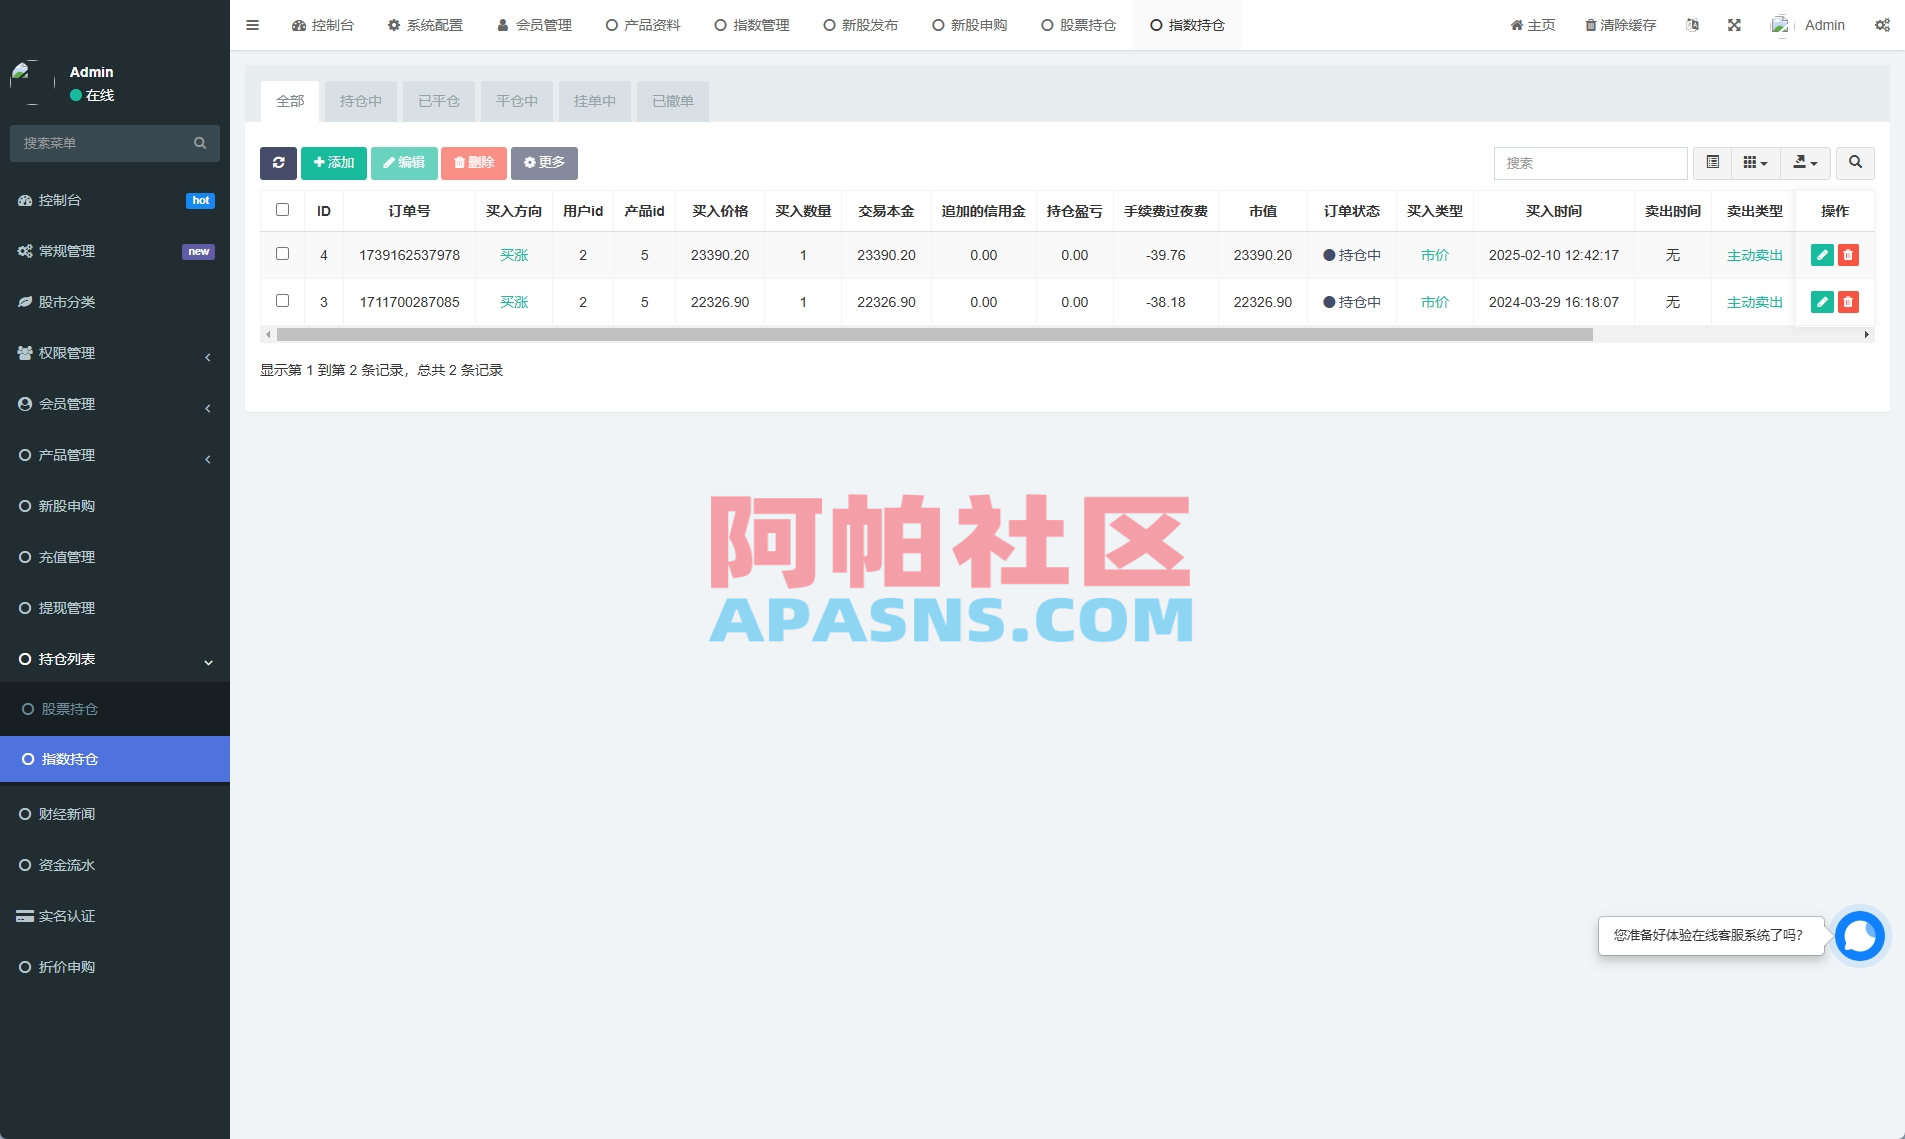The width and height of the screenshot is (1905, 1139).
Task: Switch to the 持仓中 tab
Action: tap(359, 101)
